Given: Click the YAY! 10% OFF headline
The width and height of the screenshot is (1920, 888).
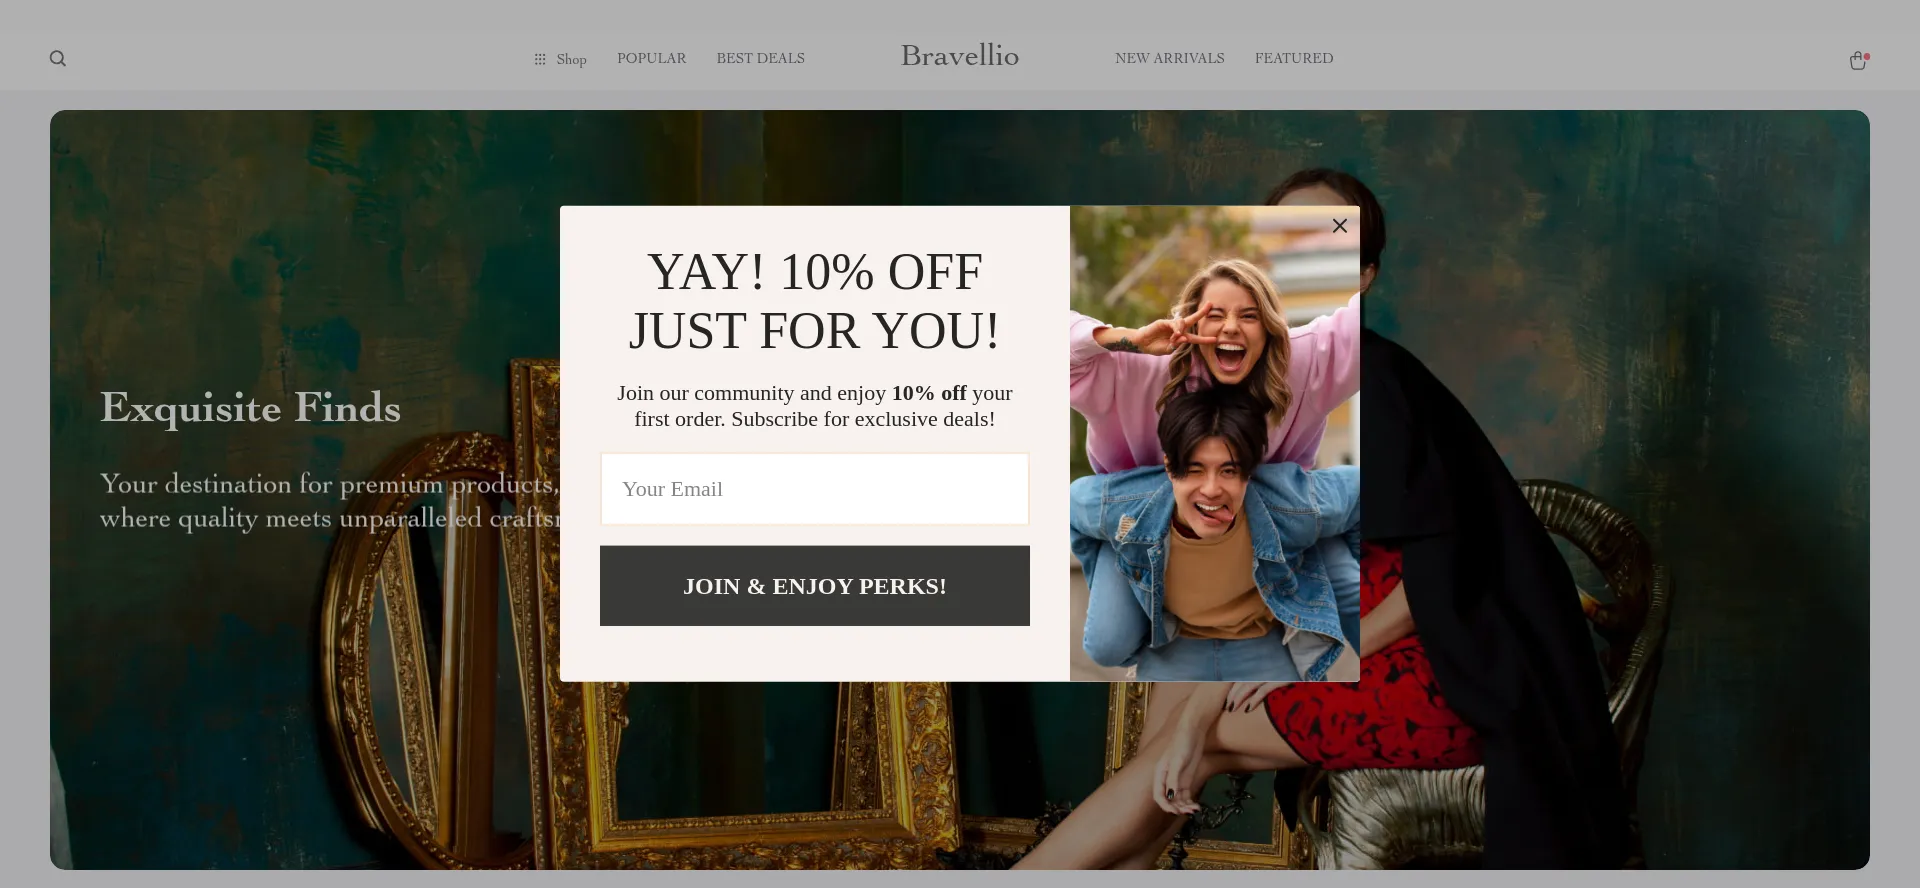Looking at the screenshot, I should click(x=815, y=301).
